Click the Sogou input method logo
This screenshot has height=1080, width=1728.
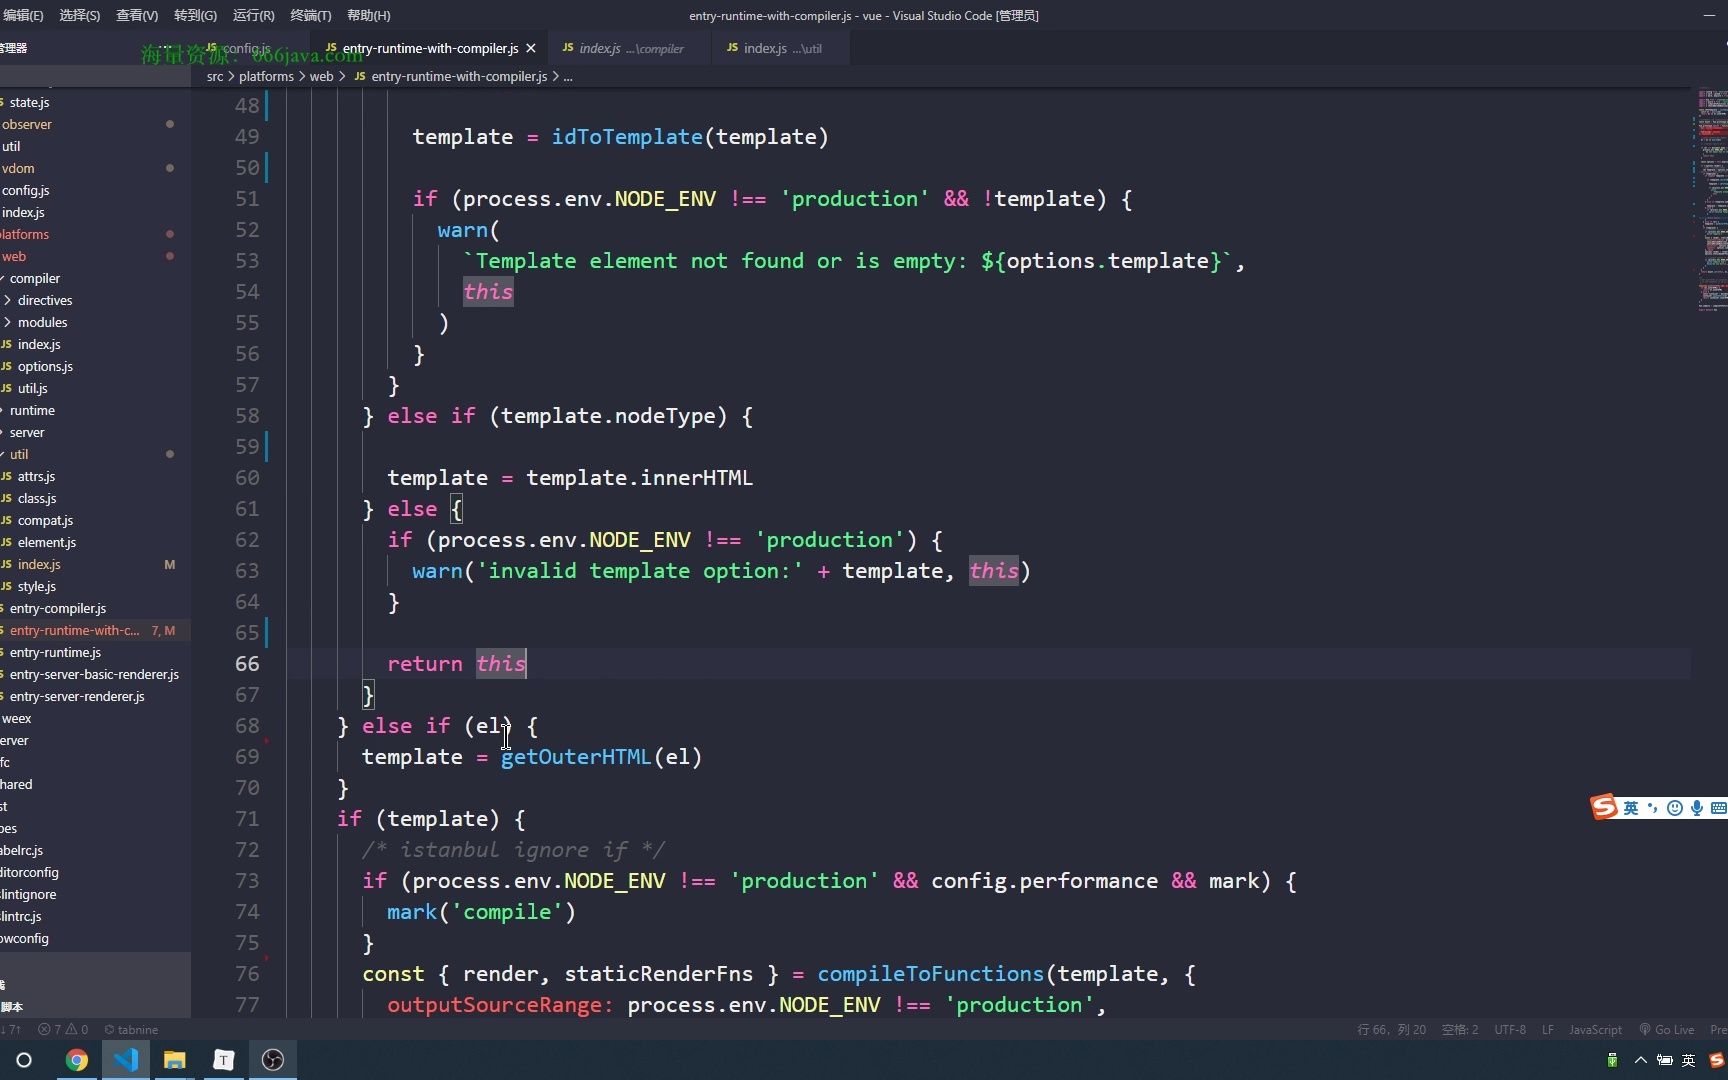1604,807
